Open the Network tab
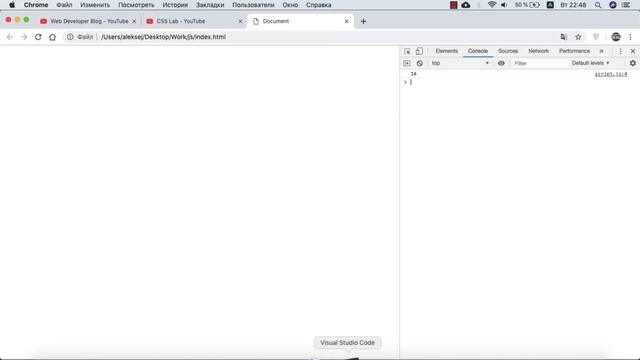Viewport: 640px width, 360px height. [x=538, y=51]
